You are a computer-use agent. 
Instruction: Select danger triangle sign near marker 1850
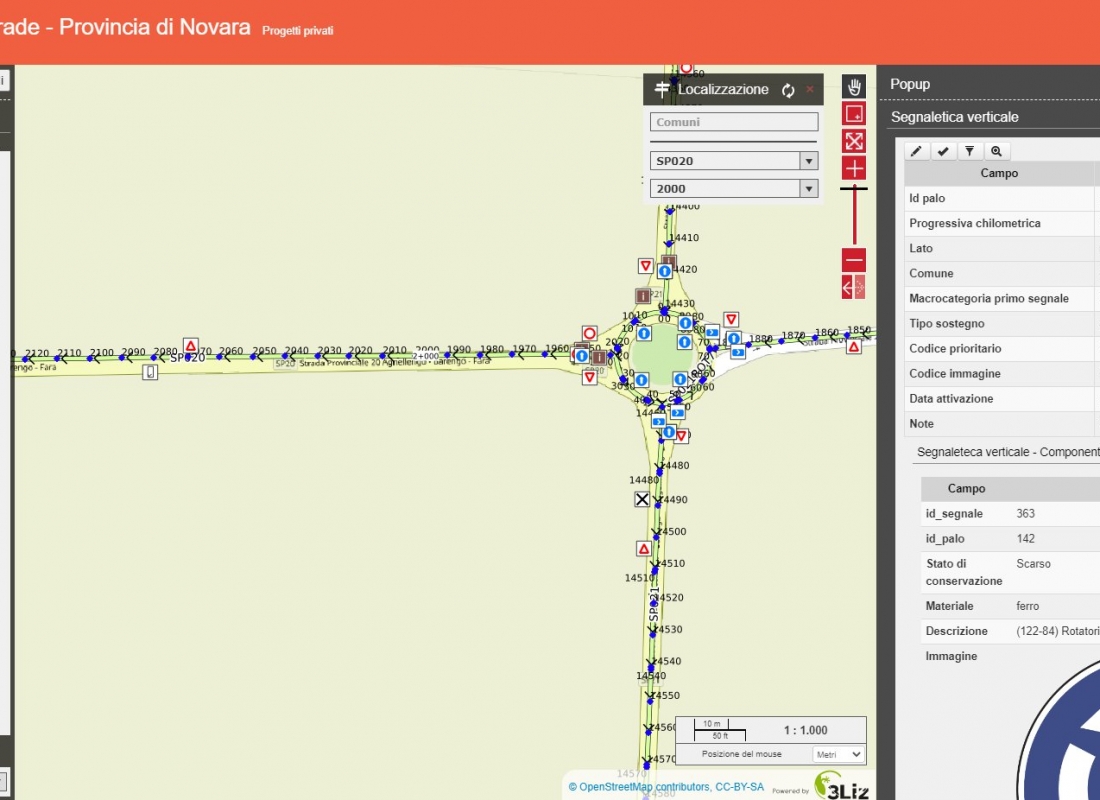tap(854, 347)
